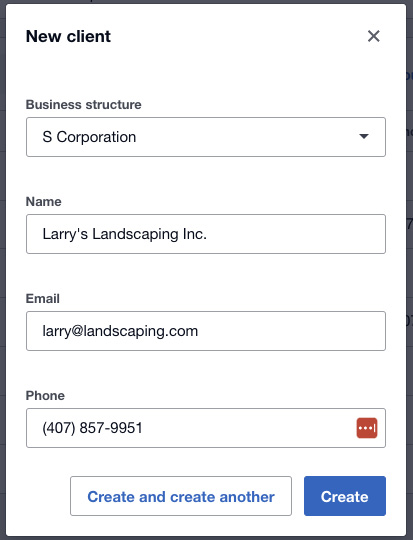Image resolution: width=413 pixels, height=540 pixels.
Task: Click the Email field label
Action: point(43,298)
